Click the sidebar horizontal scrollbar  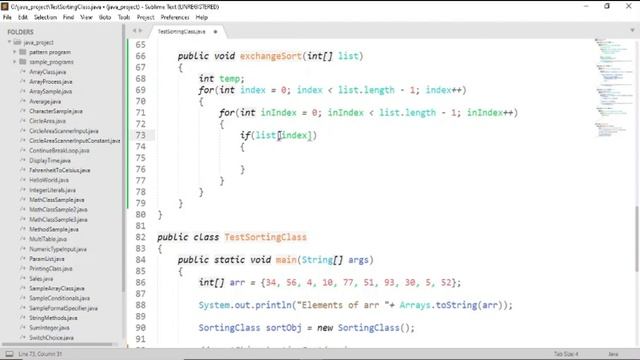point(57,344)
